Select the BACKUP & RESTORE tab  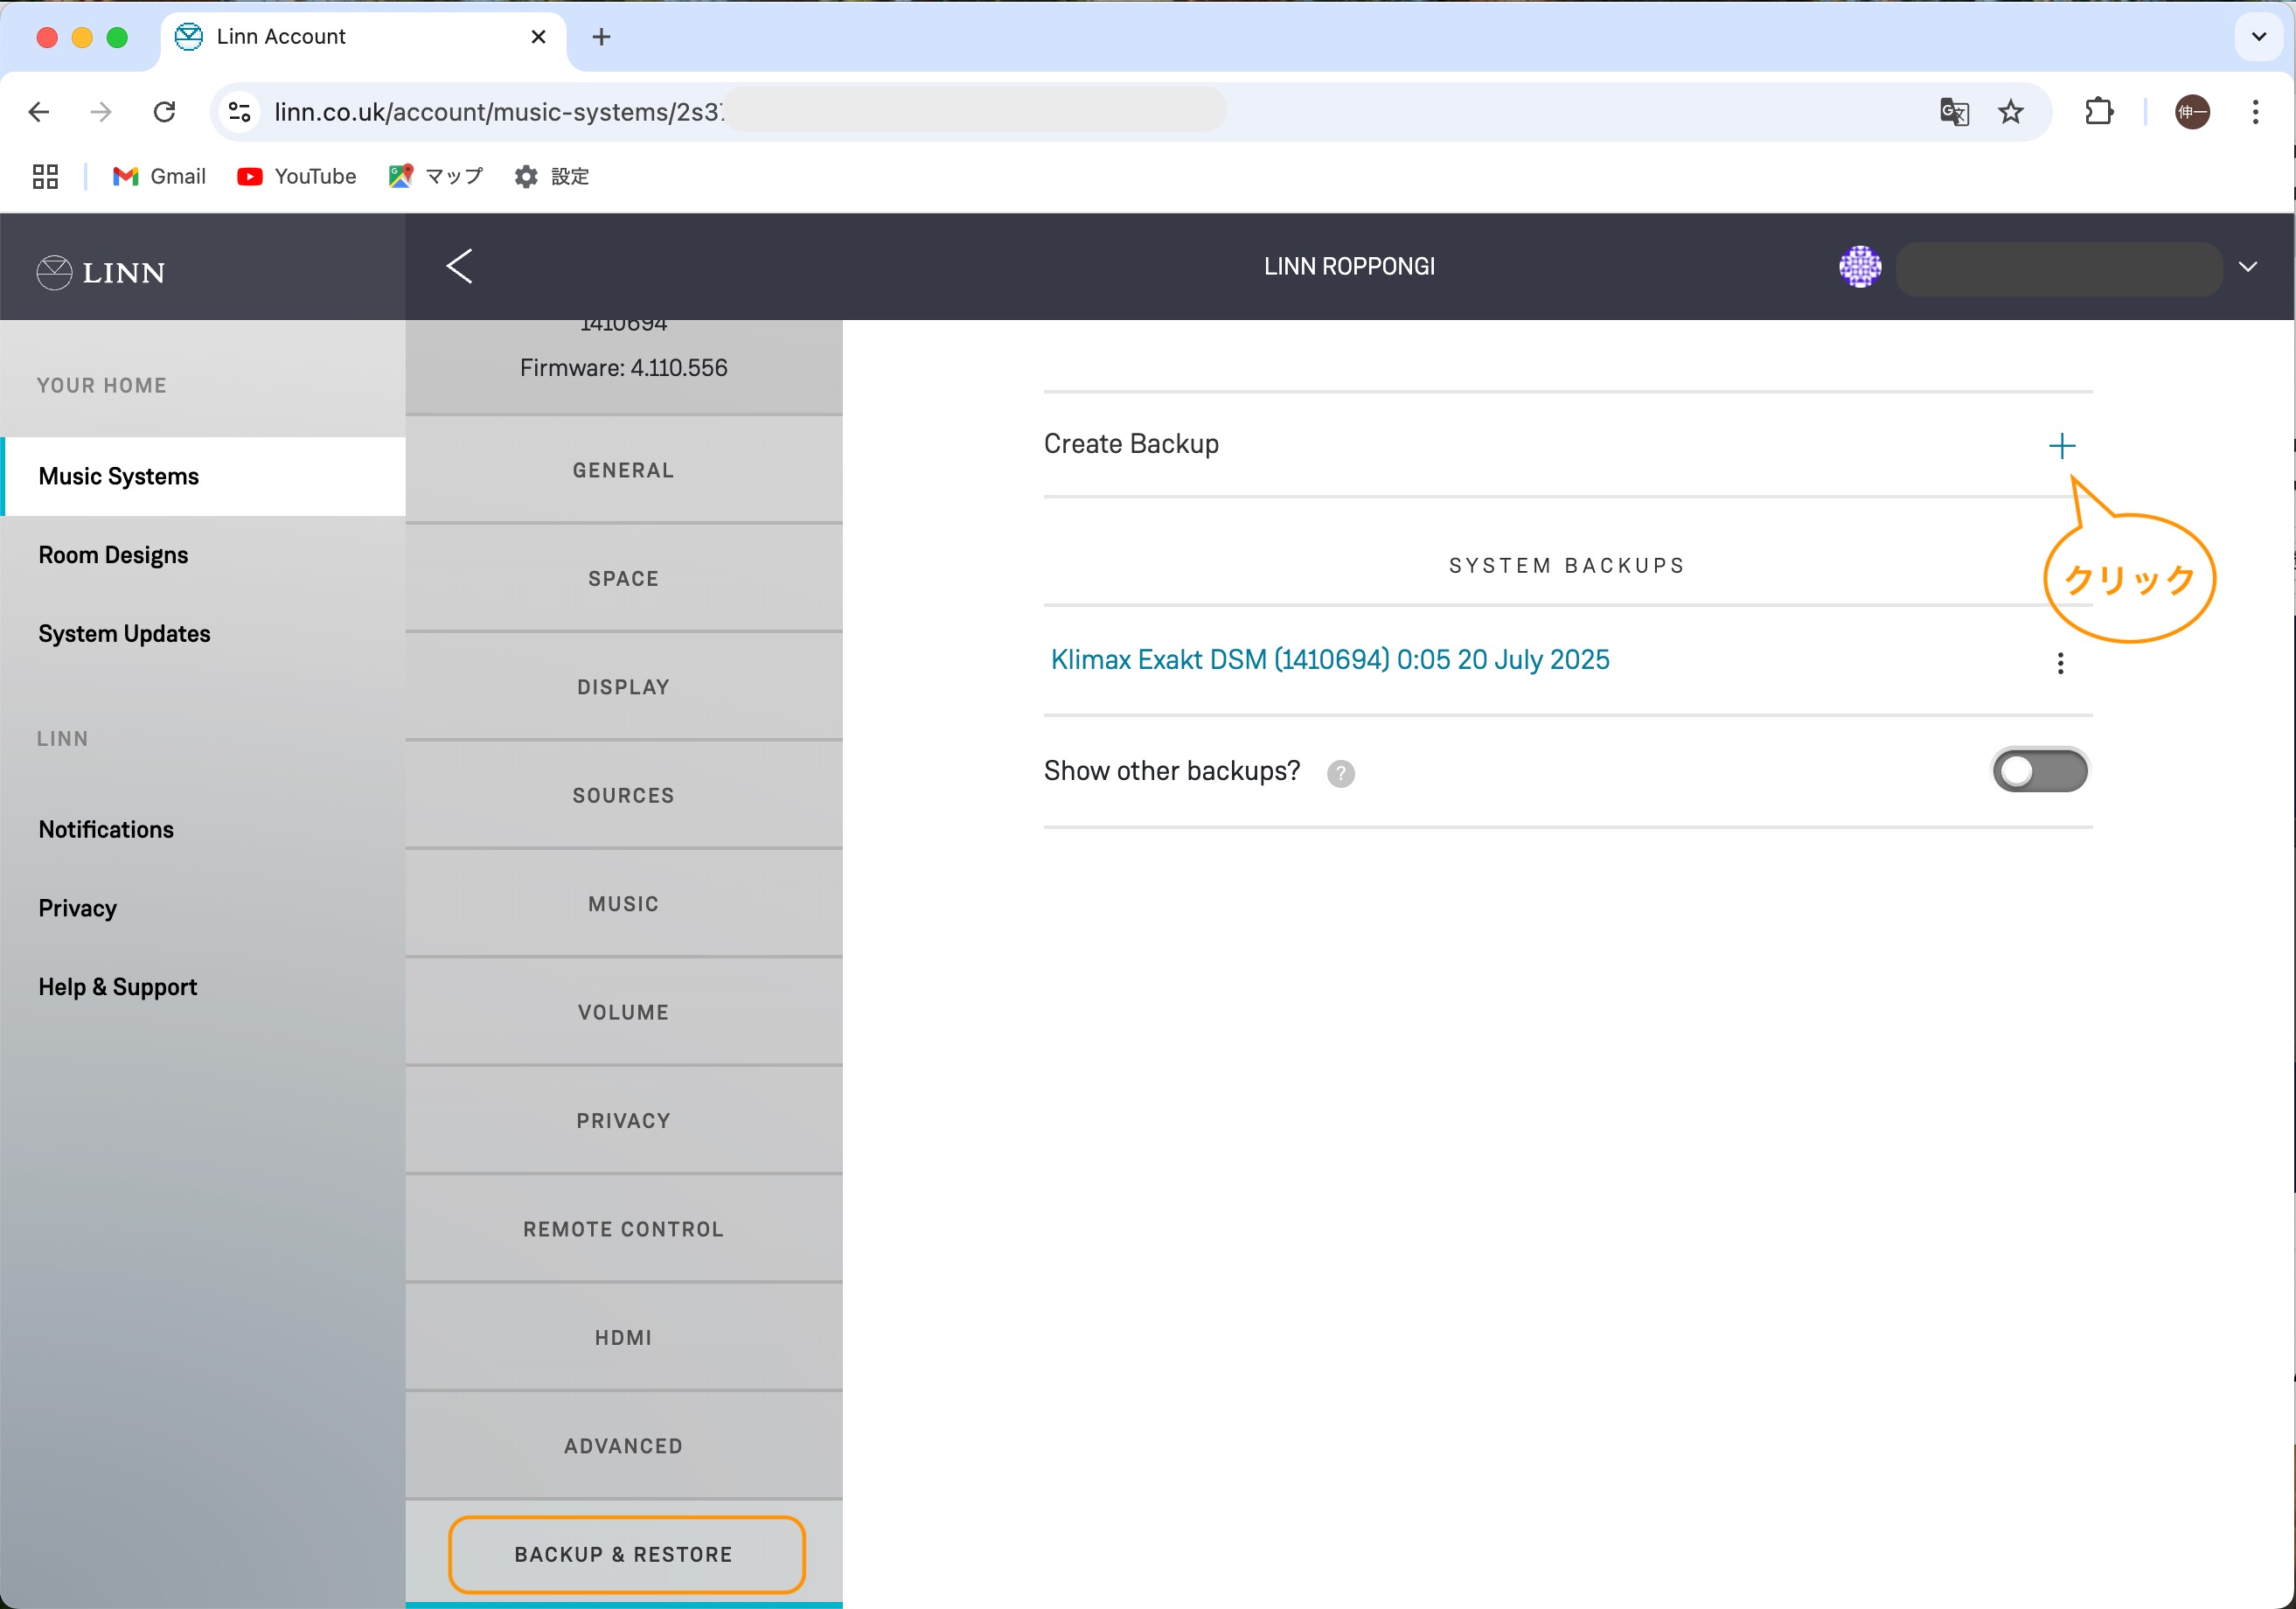[x=626, y=1555]
